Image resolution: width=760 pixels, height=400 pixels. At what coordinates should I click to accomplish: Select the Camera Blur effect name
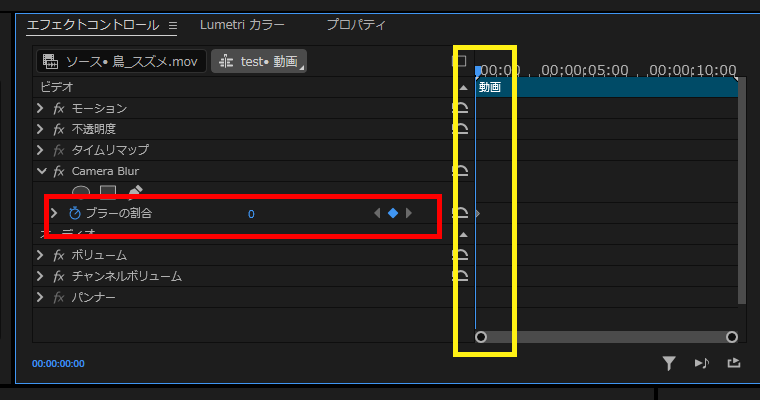[x=105, y=171]
